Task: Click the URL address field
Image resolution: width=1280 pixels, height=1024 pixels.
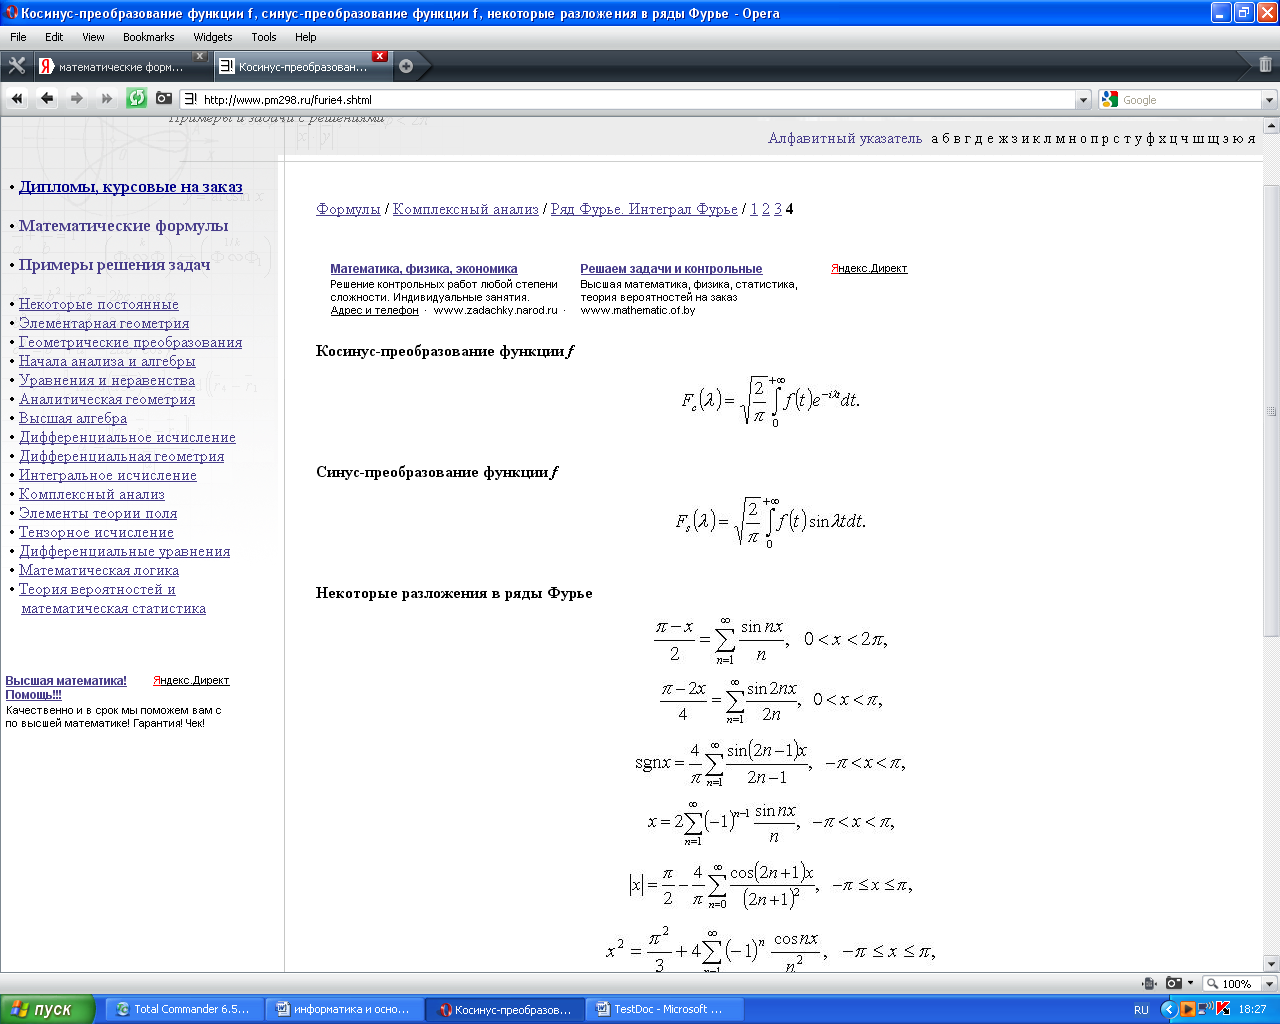Action: click(x=637, y=100)
